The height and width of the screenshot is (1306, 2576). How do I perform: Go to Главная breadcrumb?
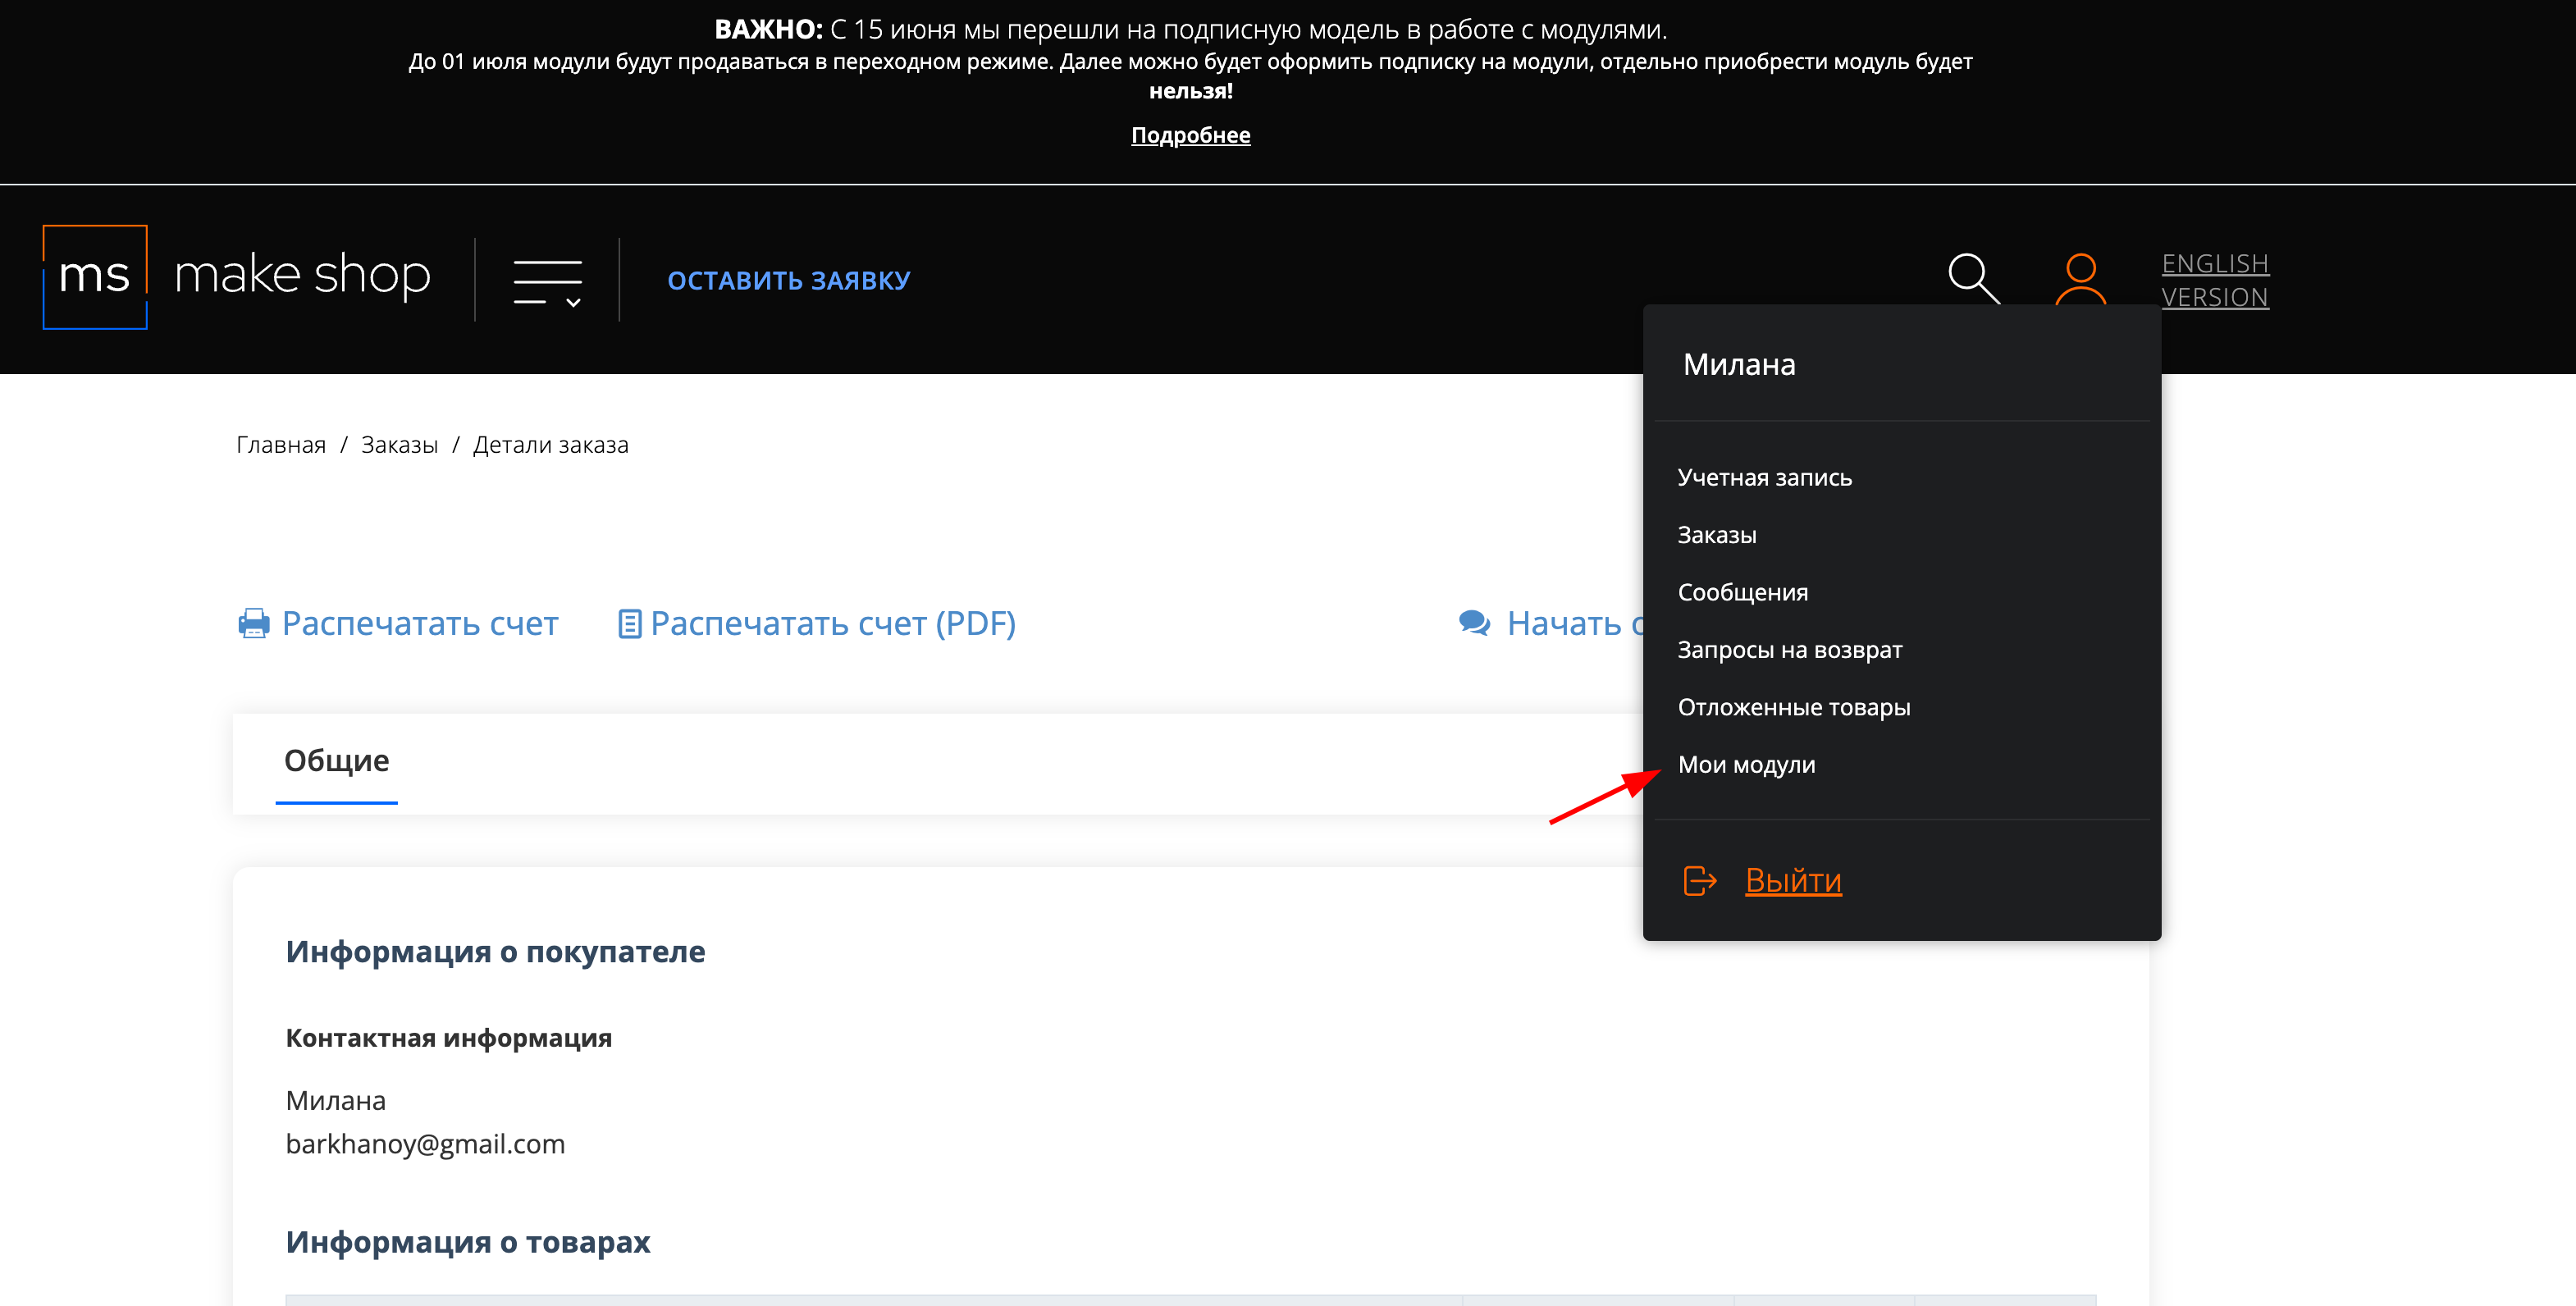(281, 445)
